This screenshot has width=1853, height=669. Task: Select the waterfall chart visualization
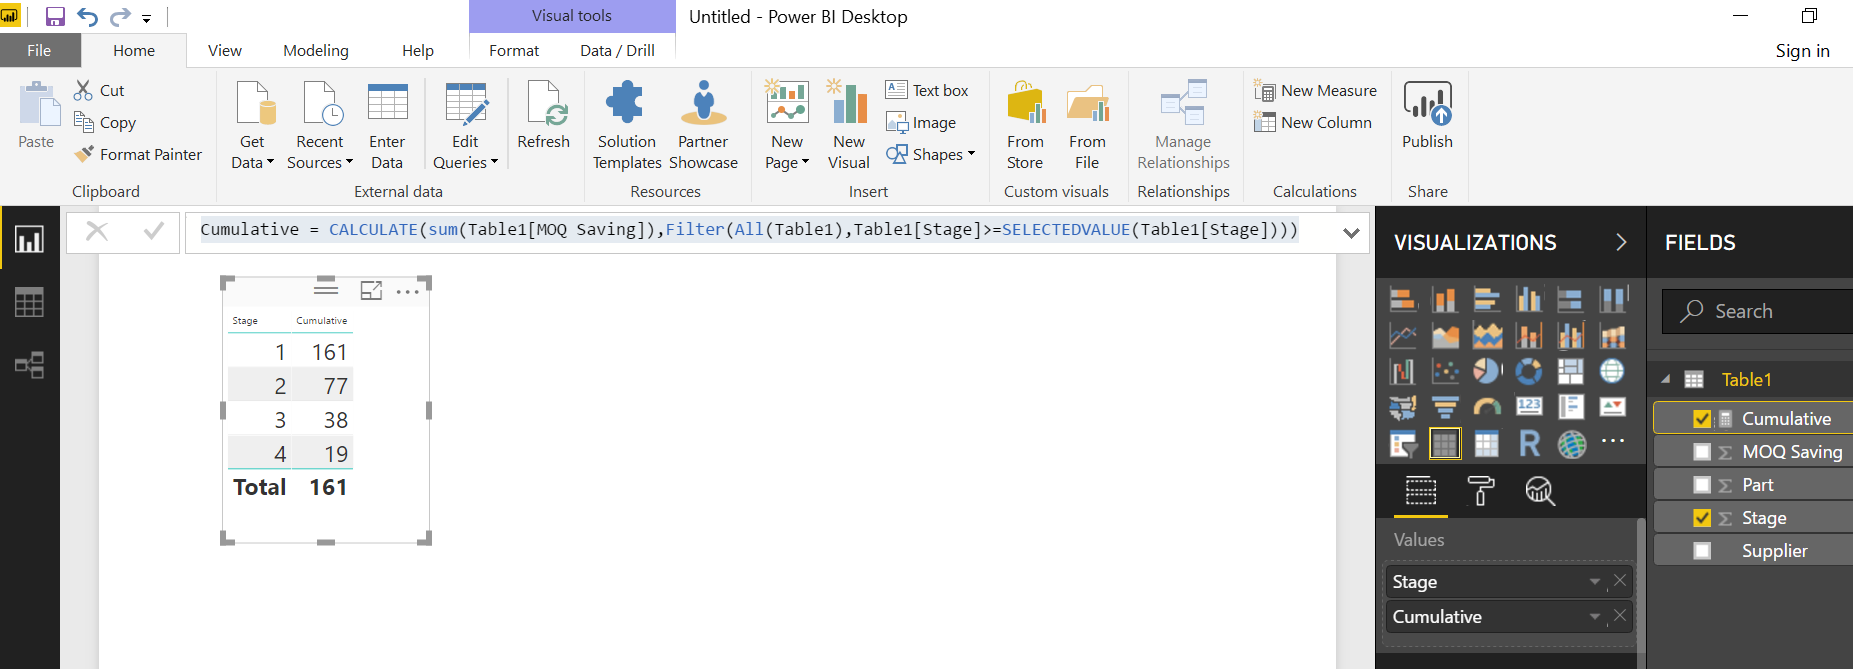click(1403, 372)
